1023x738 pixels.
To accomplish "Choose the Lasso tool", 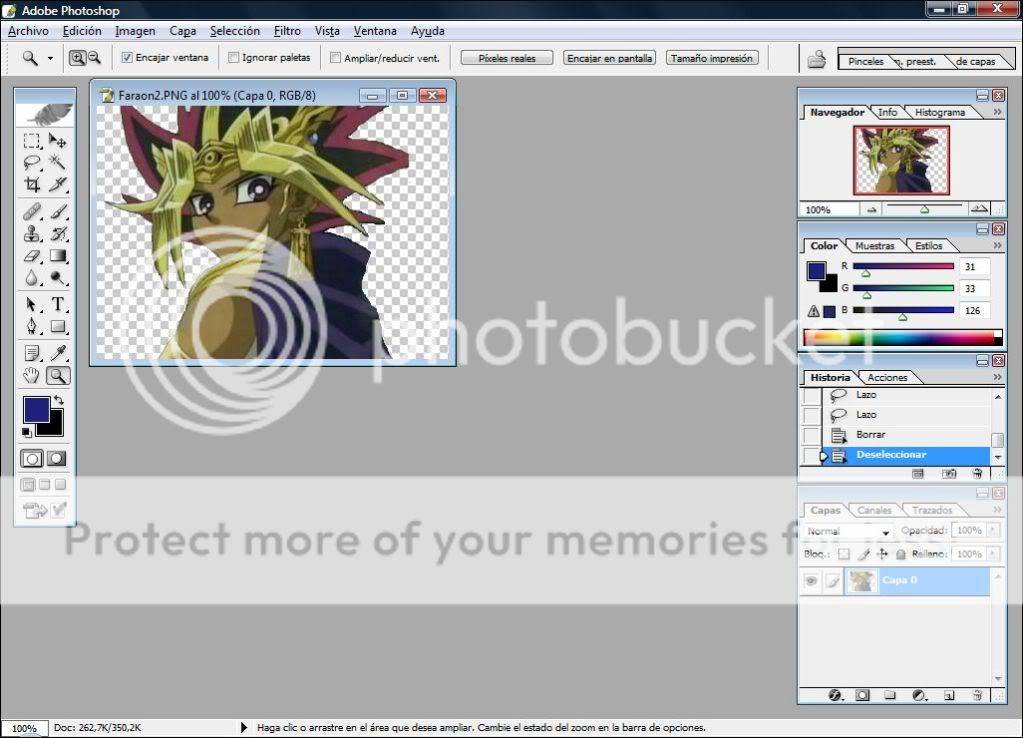I will (32, 162).
